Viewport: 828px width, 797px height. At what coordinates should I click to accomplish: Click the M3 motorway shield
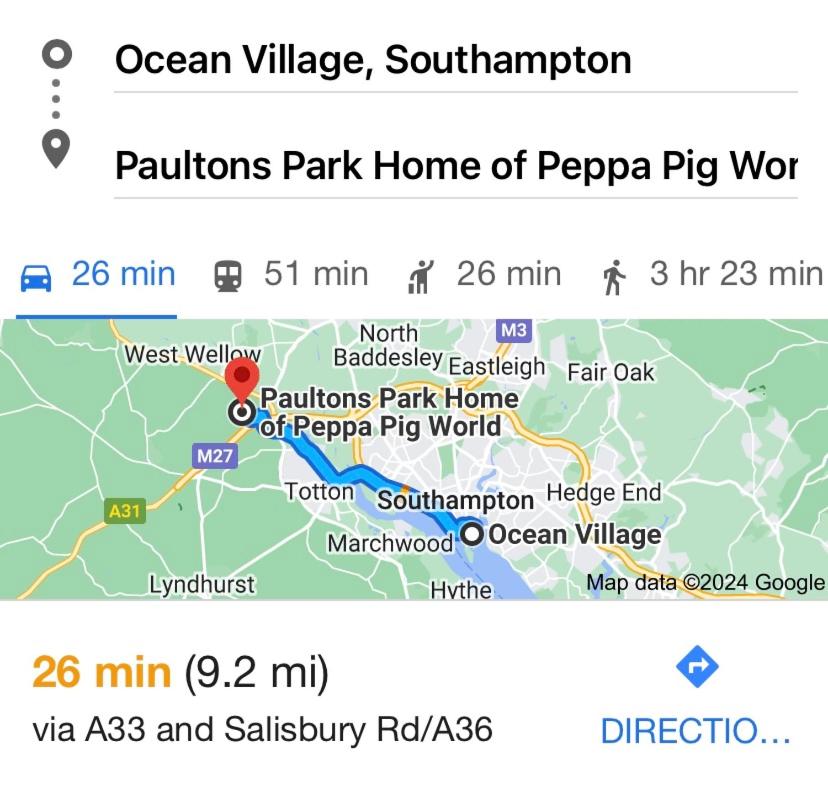514,330
